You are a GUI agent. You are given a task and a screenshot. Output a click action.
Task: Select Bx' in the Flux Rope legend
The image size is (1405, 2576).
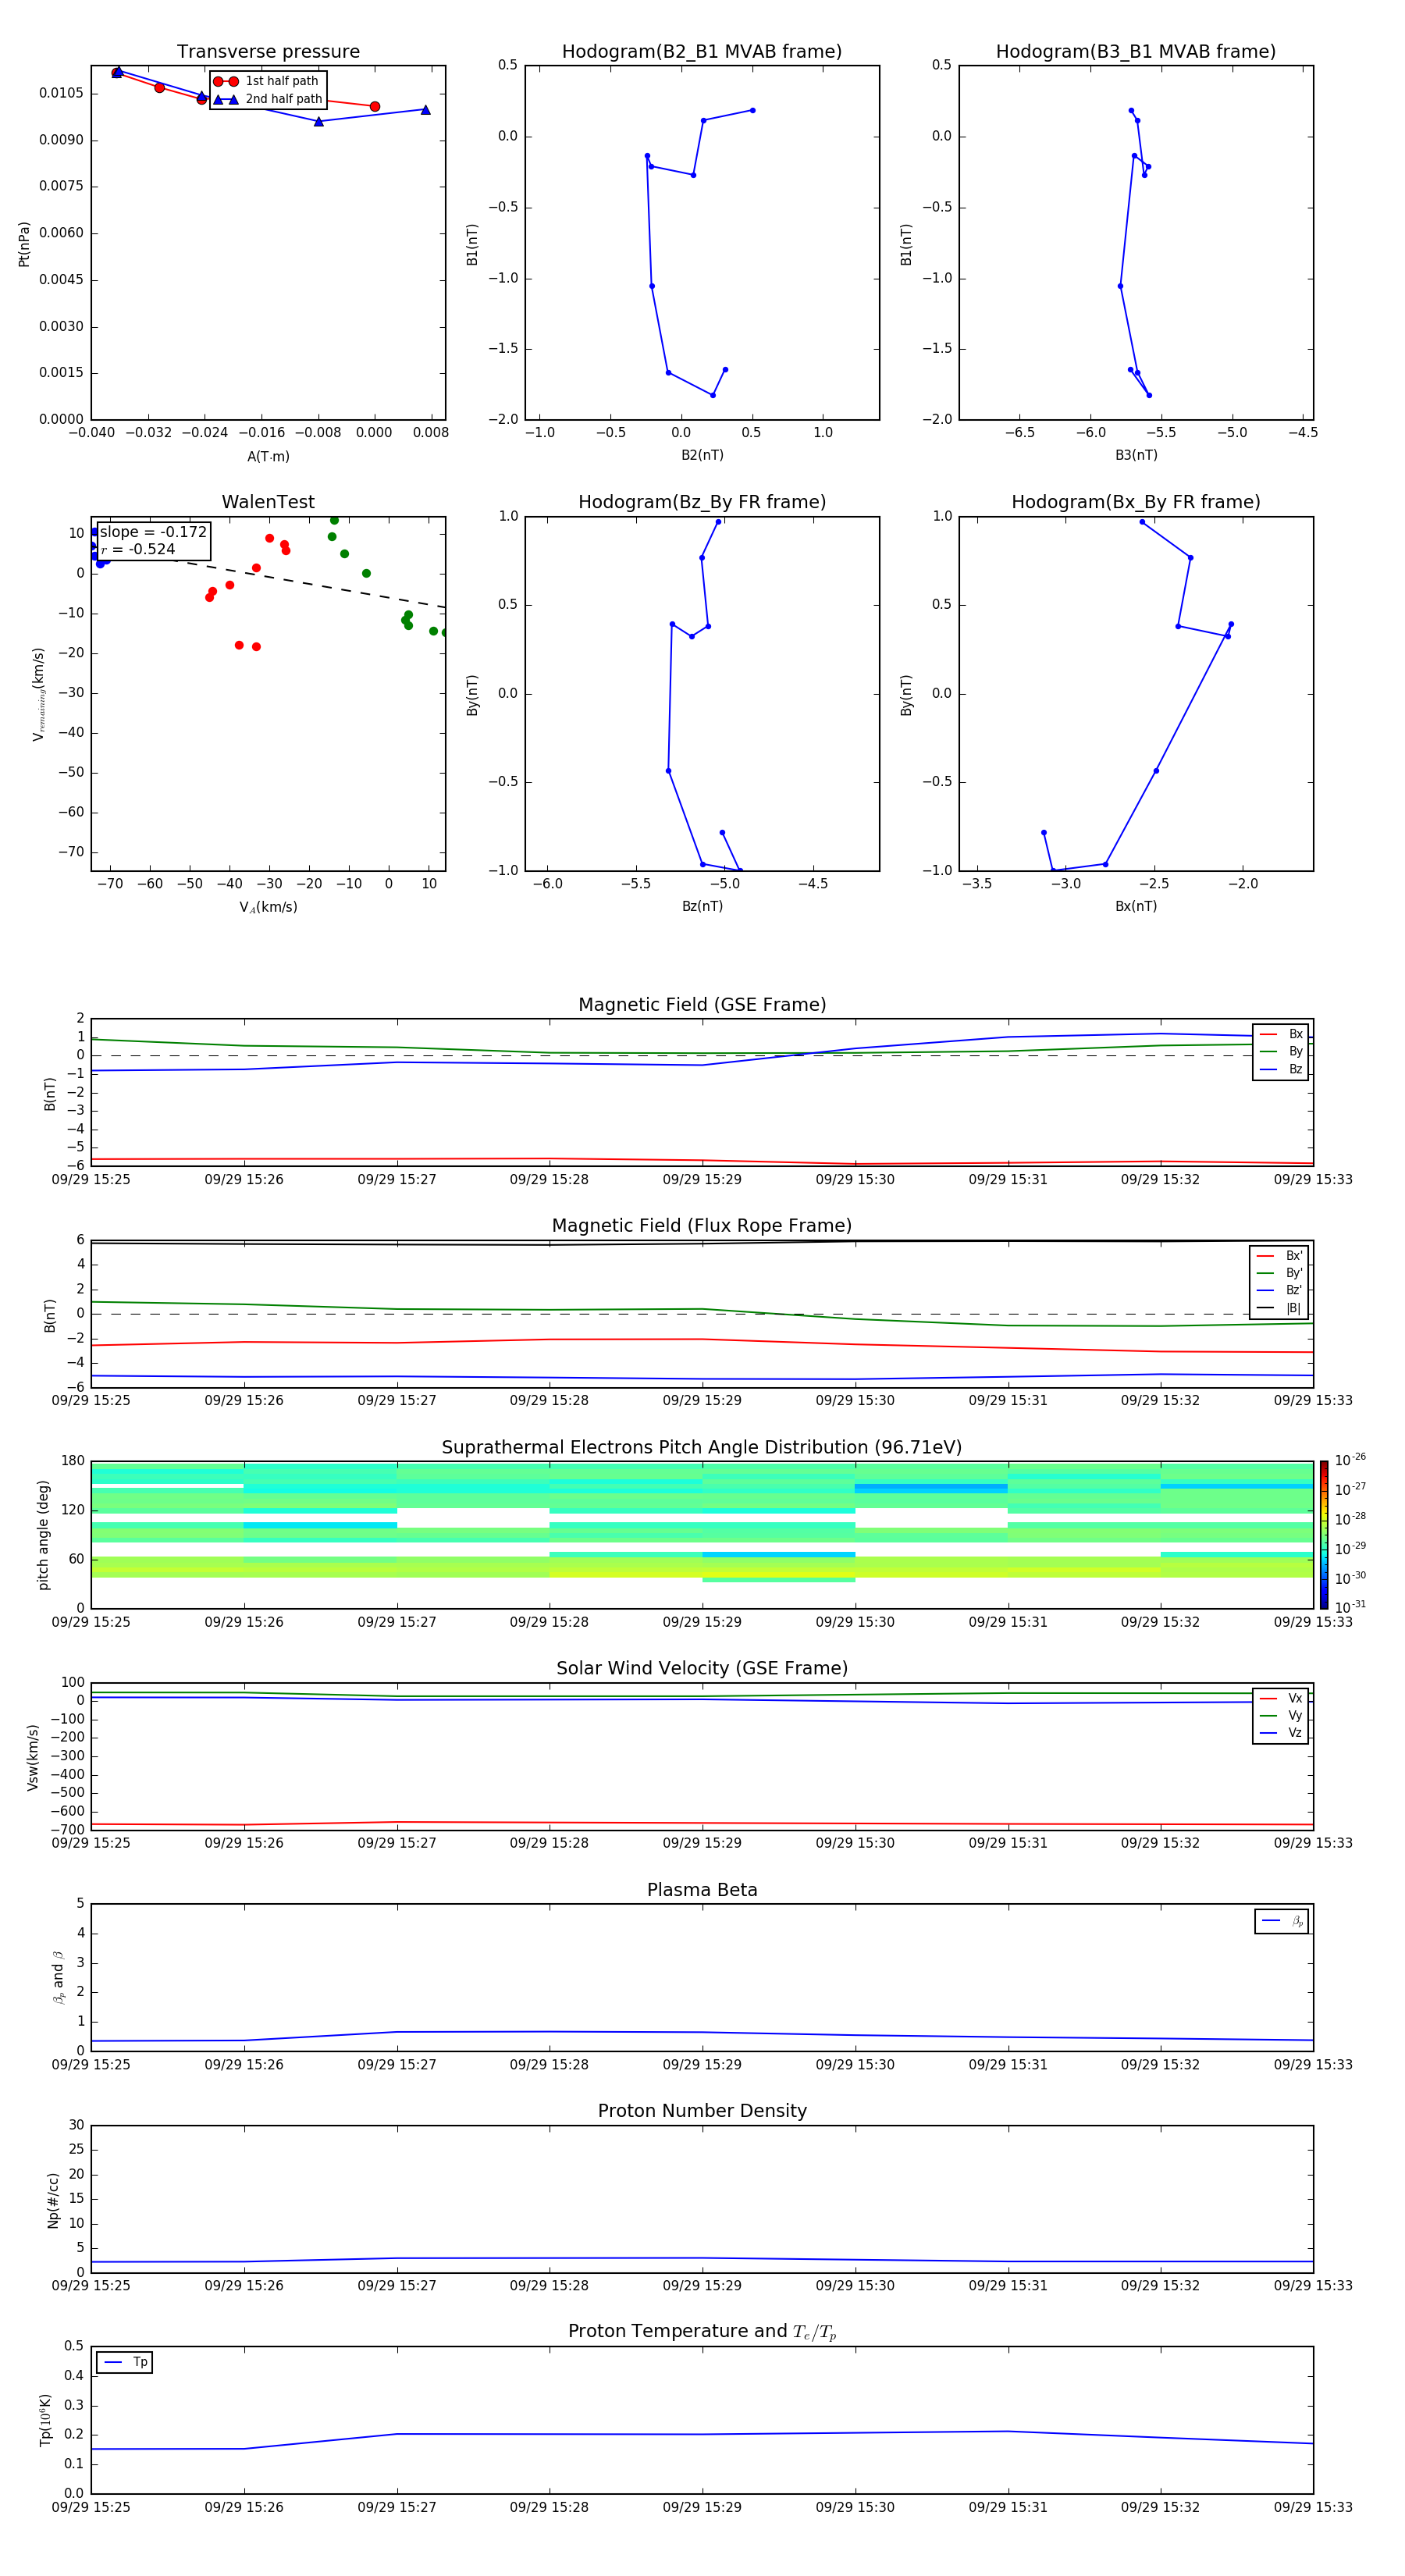[1279, 1256]
